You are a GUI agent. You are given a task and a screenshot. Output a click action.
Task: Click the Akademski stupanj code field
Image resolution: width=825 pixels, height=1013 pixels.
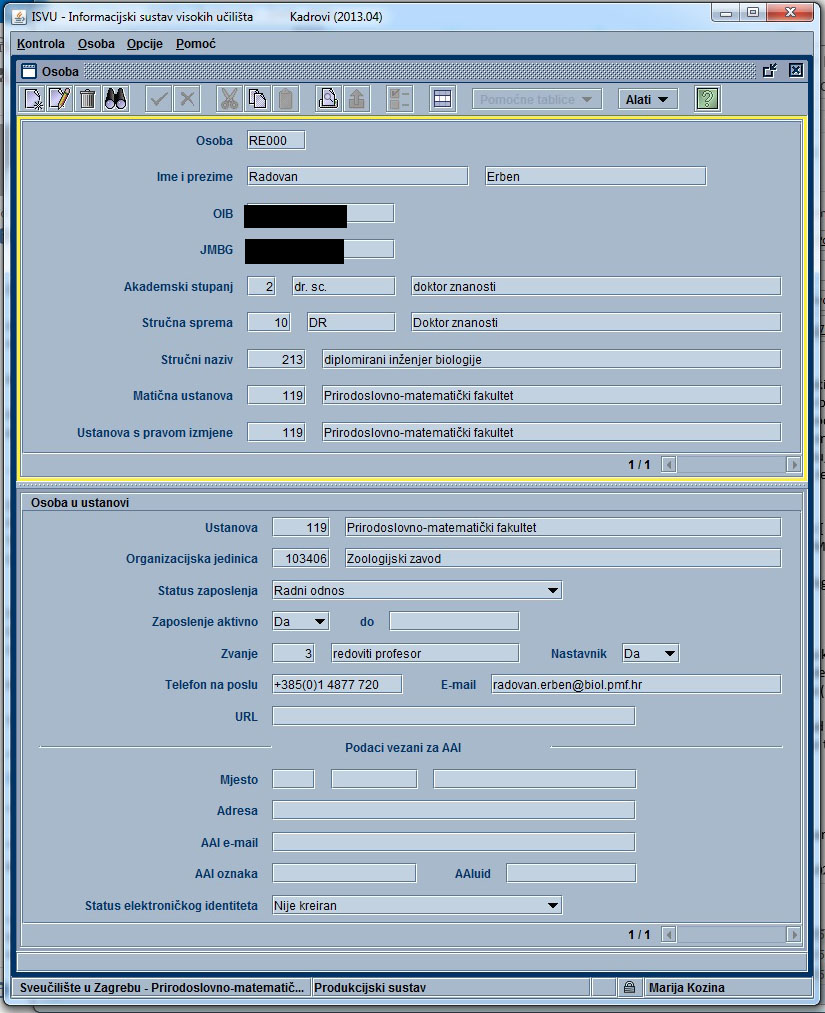pos(261,286)
